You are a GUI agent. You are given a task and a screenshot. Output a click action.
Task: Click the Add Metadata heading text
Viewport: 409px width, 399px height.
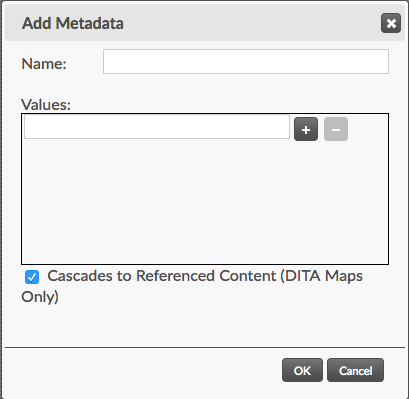(x=73, y=23)
